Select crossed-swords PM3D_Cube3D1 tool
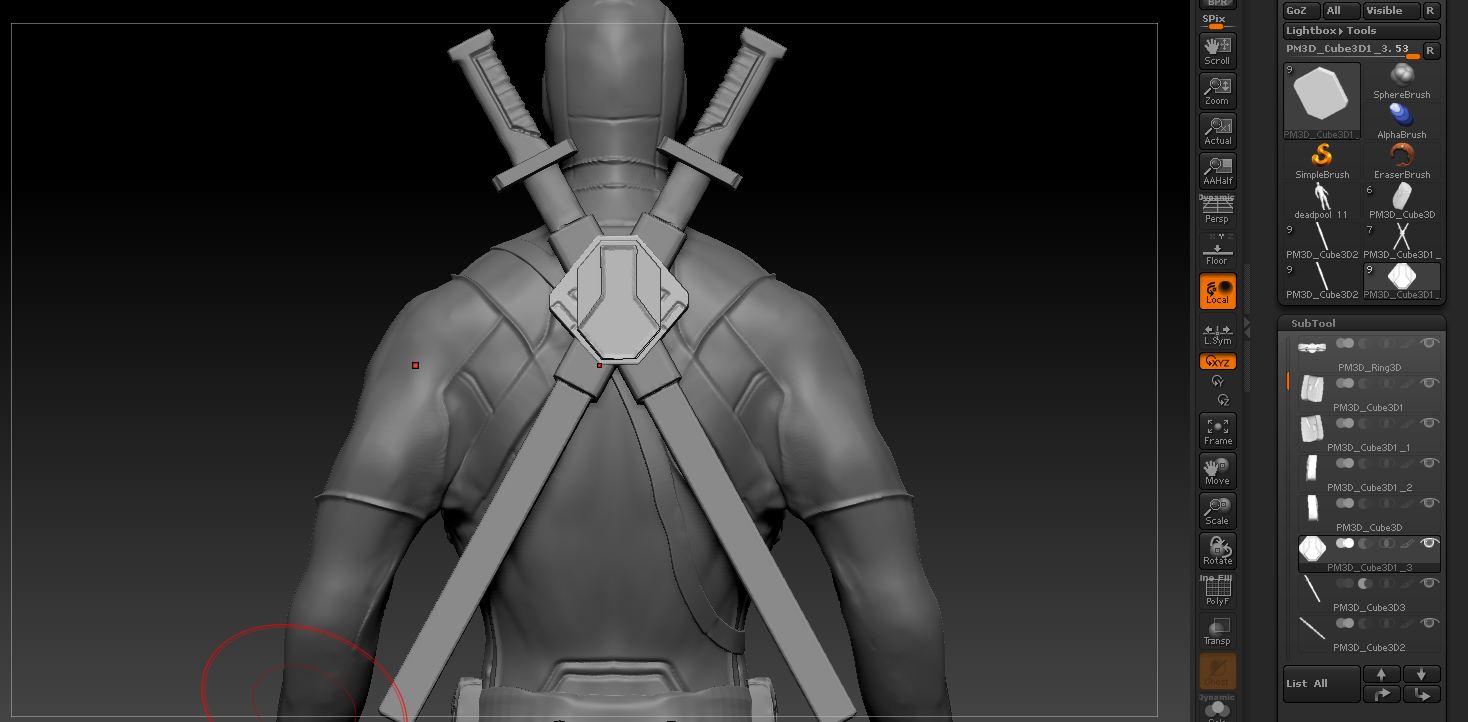 click(x=1402, y=241)
